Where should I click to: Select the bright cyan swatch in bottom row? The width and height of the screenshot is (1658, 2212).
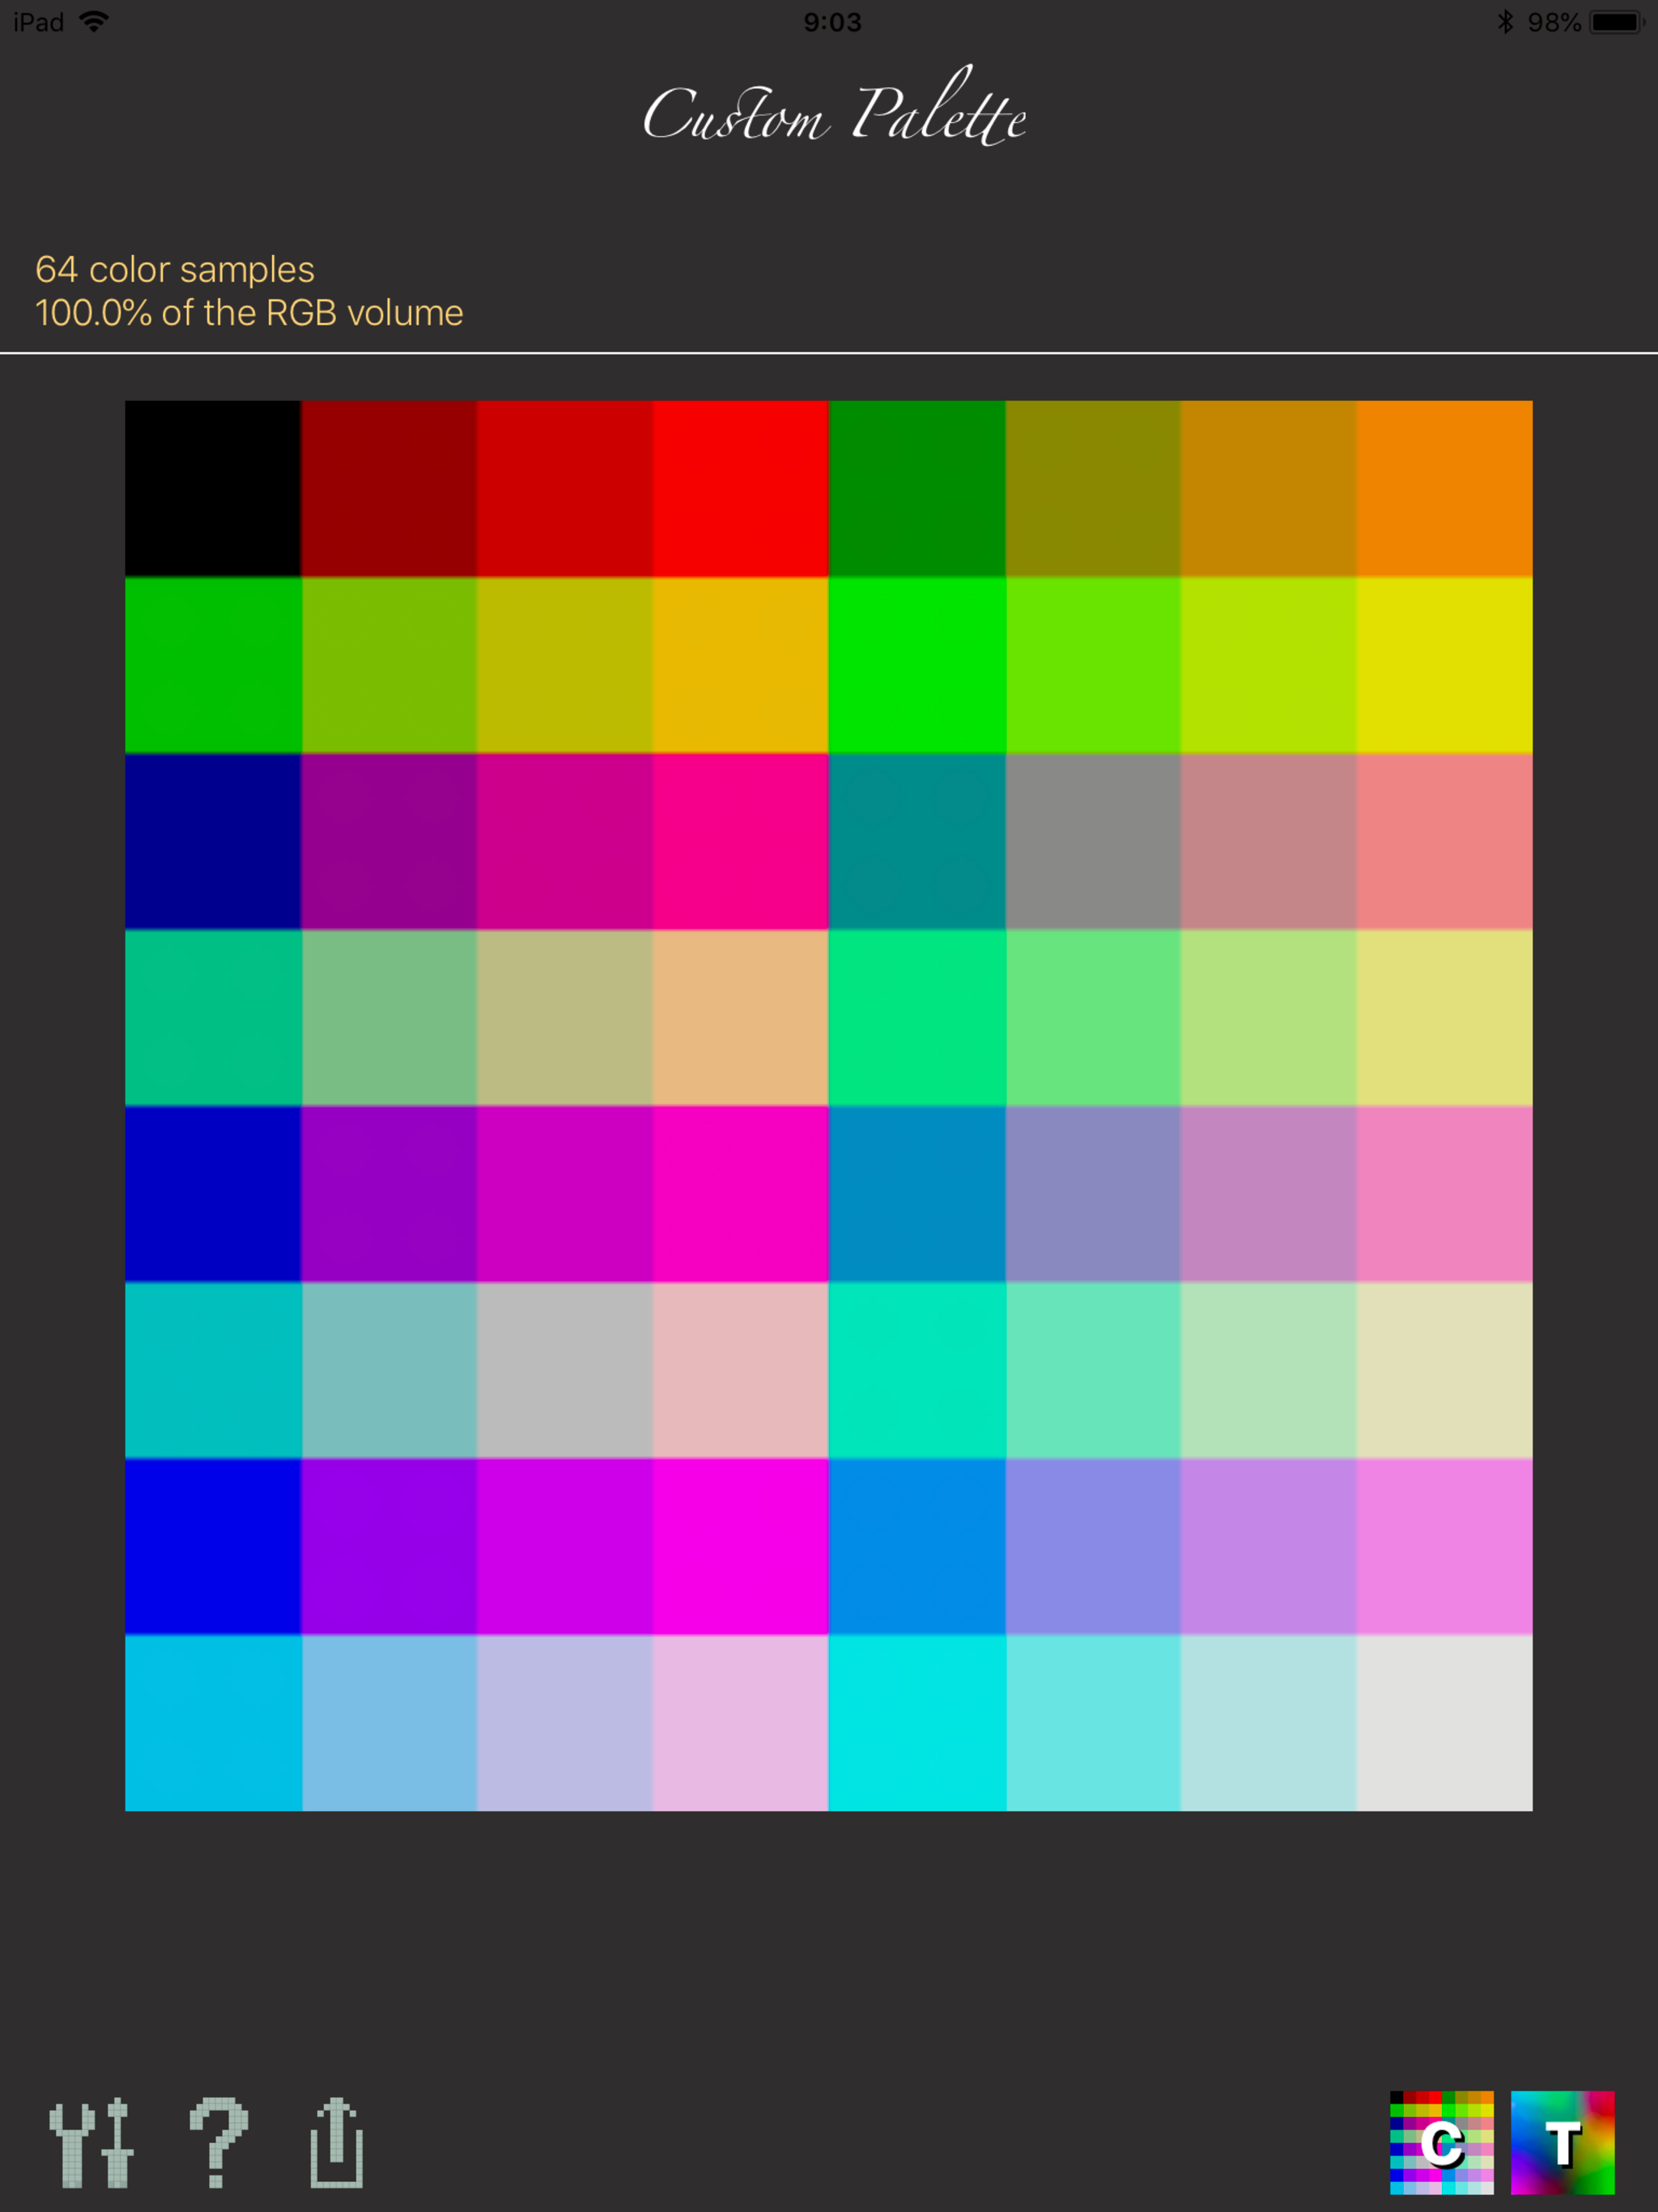coord(916,1722)
